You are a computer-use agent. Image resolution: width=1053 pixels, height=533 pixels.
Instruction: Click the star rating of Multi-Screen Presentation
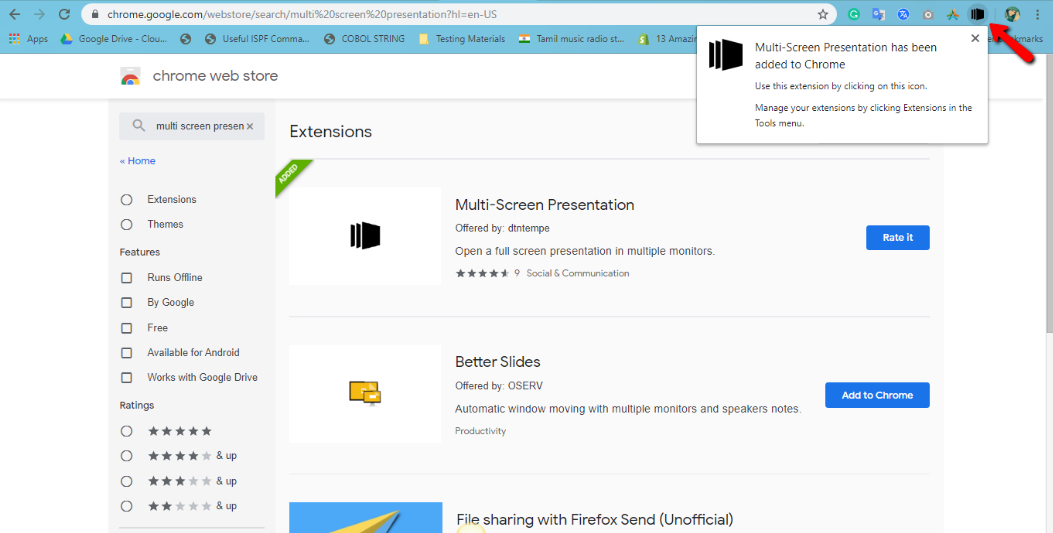(482, 273)
